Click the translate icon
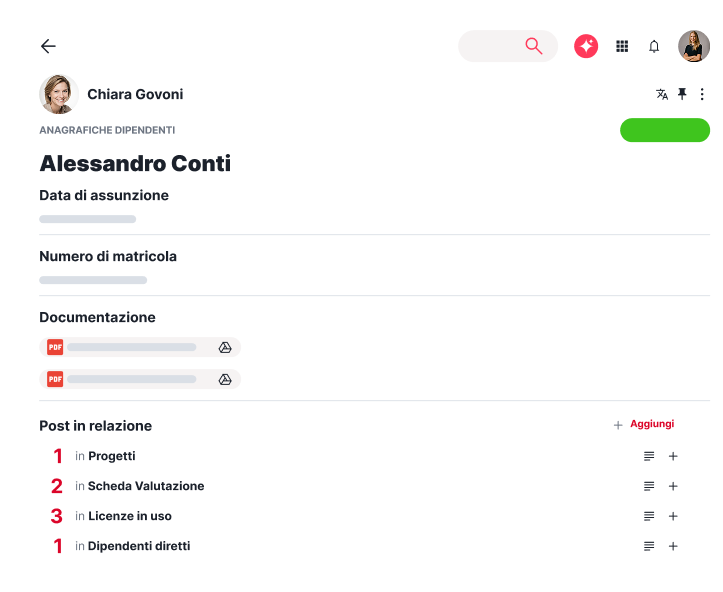Image resolution: width=723 pixels, height=592 pixels. tap(662, 94)
